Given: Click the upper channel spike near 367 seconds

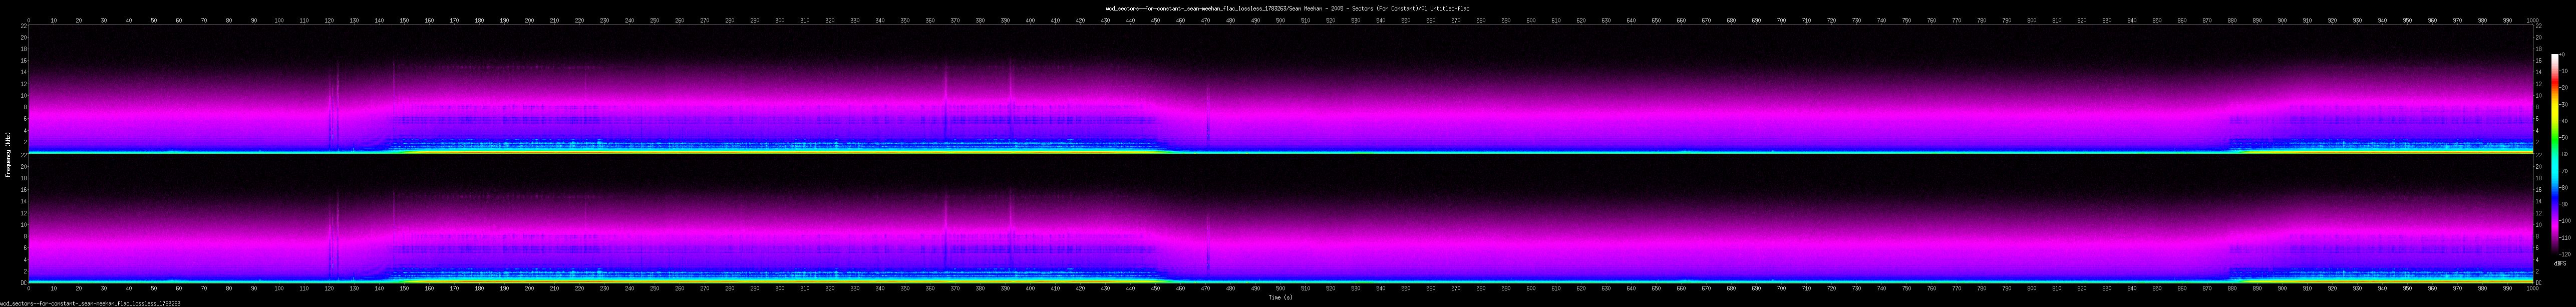Looking at the screenshot, I should pos(946,100).
